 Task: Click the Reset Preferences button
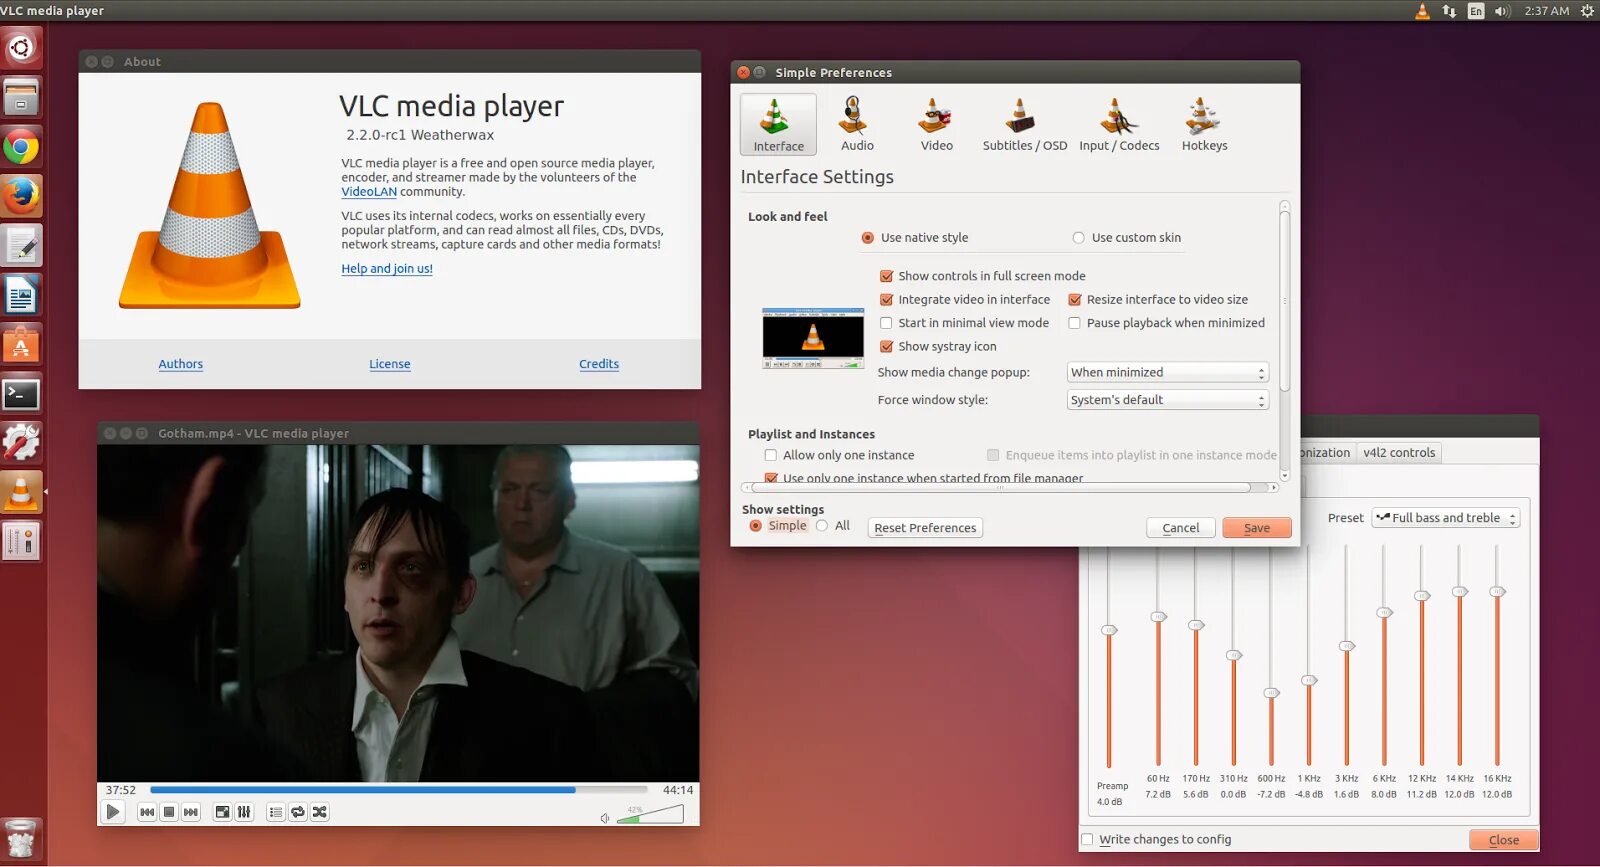[925, 528]
